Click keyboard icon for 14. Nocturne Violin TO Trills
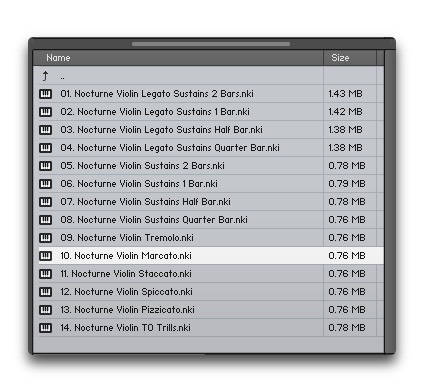This screenshot has height=391, width=424. 45,328
